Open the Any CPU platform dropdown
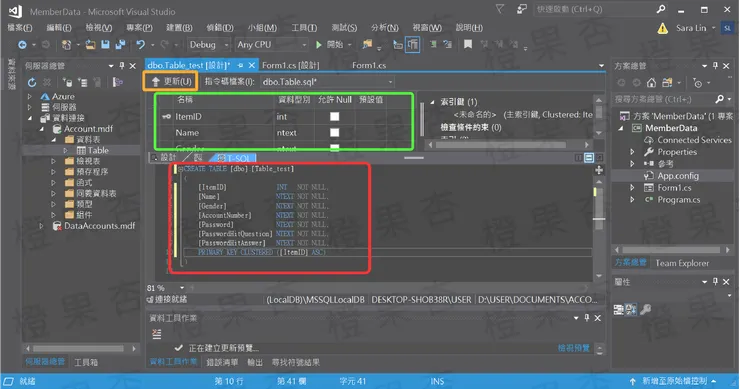This screenshot has width=740, height=389. pyautogui.click(x=271, y=44)
